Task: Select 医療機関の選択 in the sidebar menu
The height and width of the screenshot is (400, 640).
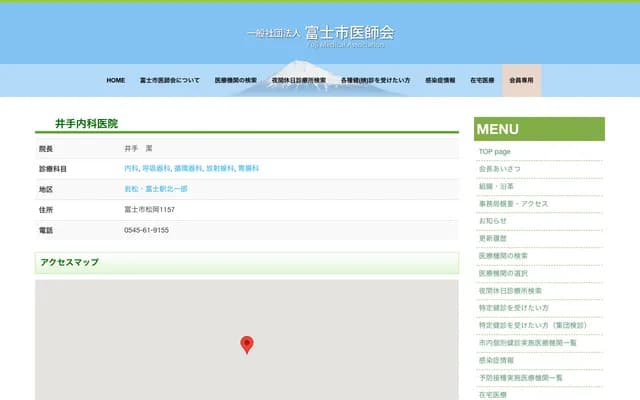Action: 504,273
